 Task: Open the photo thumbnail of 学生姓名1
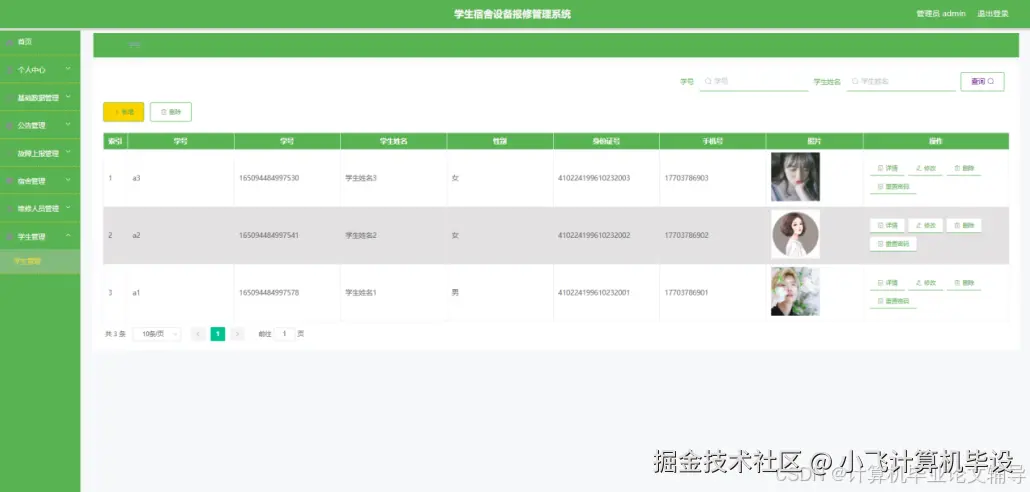coord(795,292)
